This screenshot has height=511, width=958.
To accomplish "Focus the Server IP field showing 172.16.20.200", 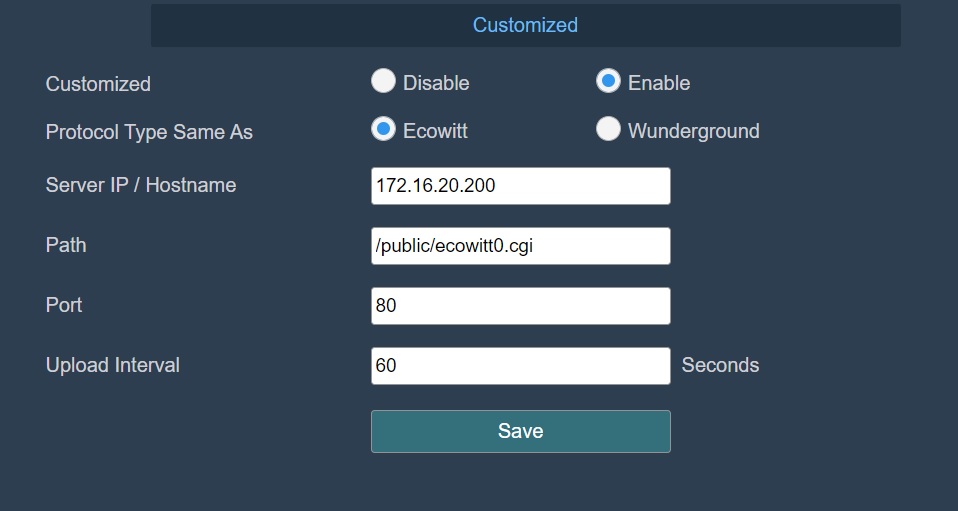I will 520,186.
